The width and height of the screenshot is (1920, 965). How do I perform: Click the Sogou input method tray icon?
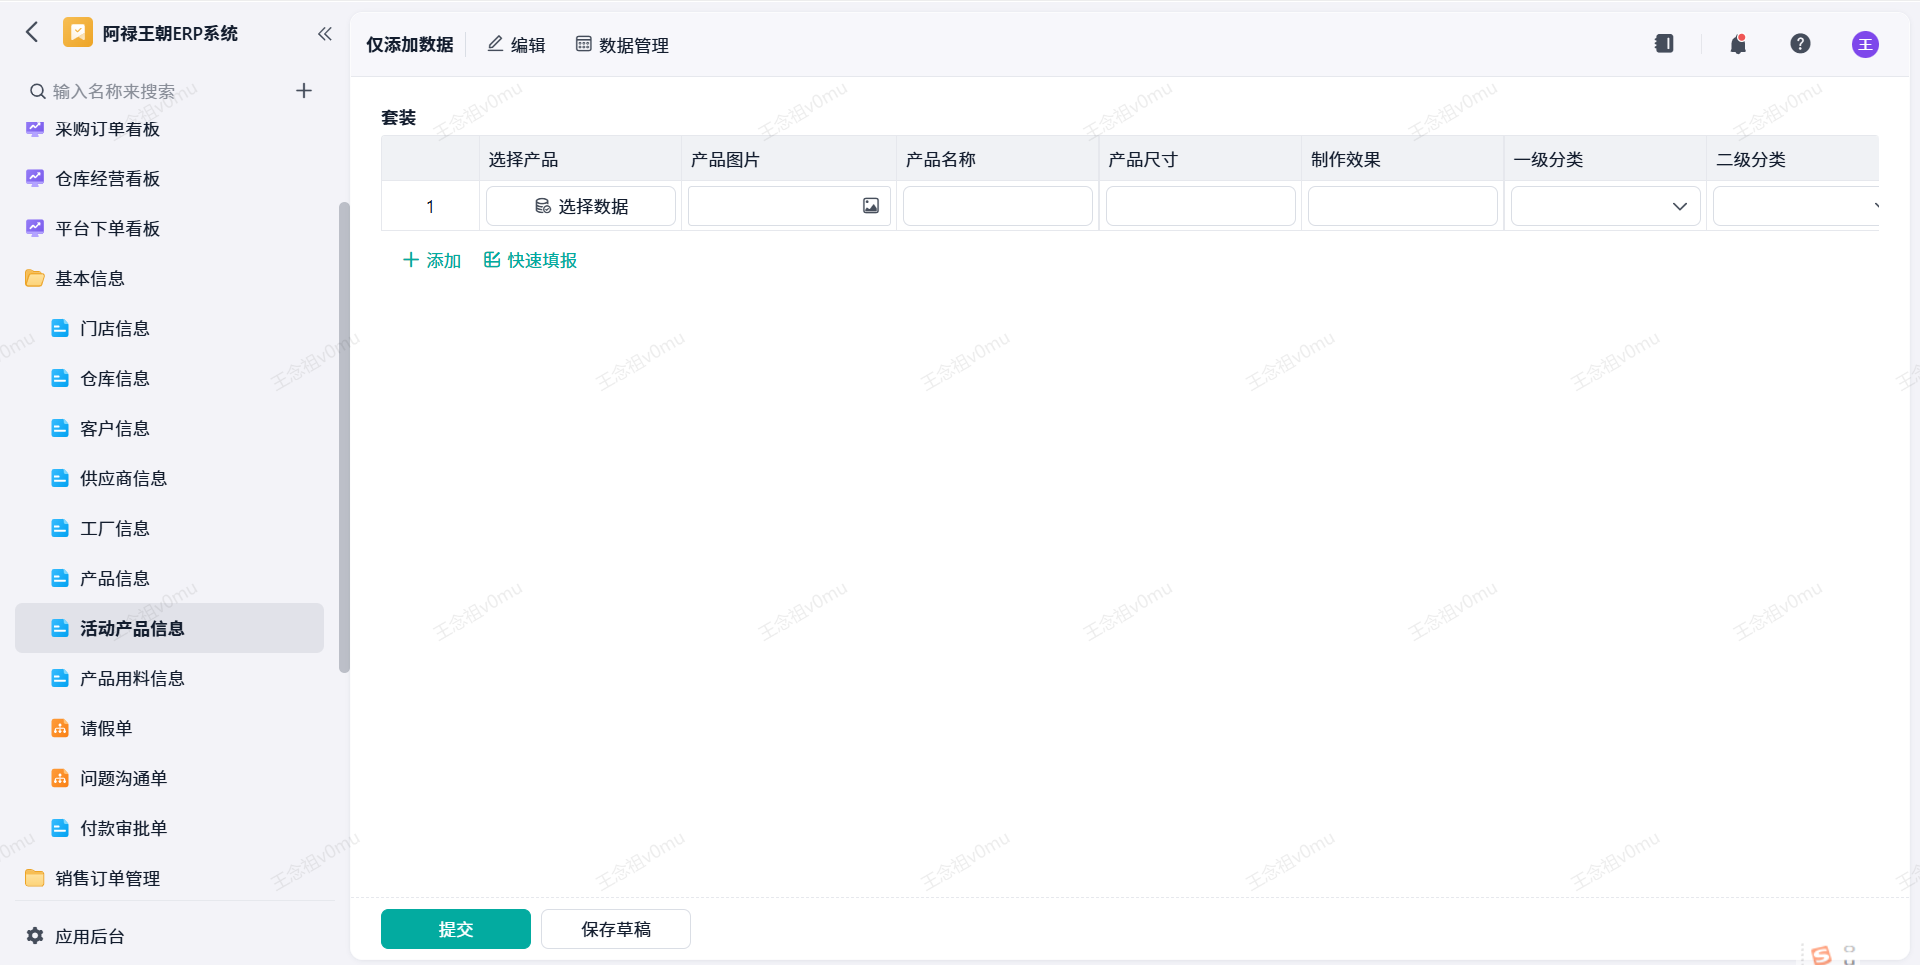pyautogui.click(x=1821, y=956)
